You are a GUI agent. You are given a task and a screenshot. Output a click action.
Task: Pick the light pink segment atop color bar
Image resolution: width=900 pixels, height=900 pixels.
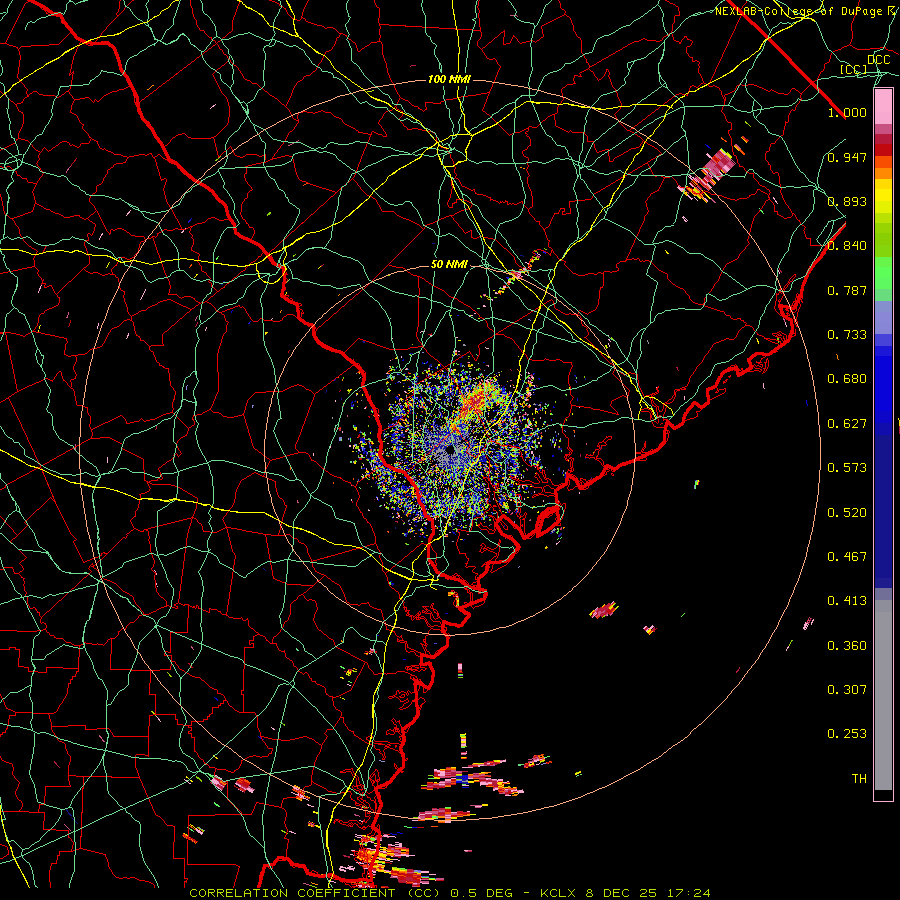883,107
